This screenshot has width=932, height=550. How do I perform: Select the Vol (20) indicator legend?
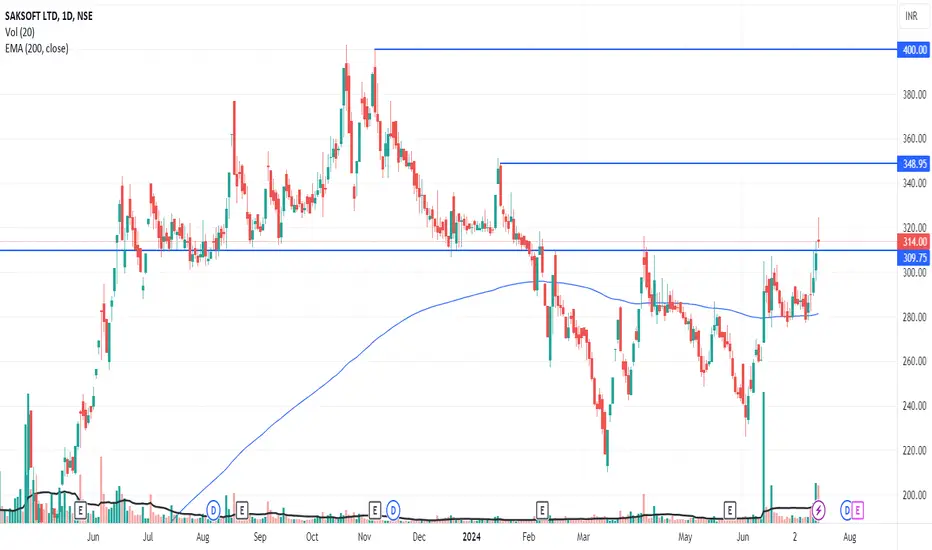coord(20,32)
